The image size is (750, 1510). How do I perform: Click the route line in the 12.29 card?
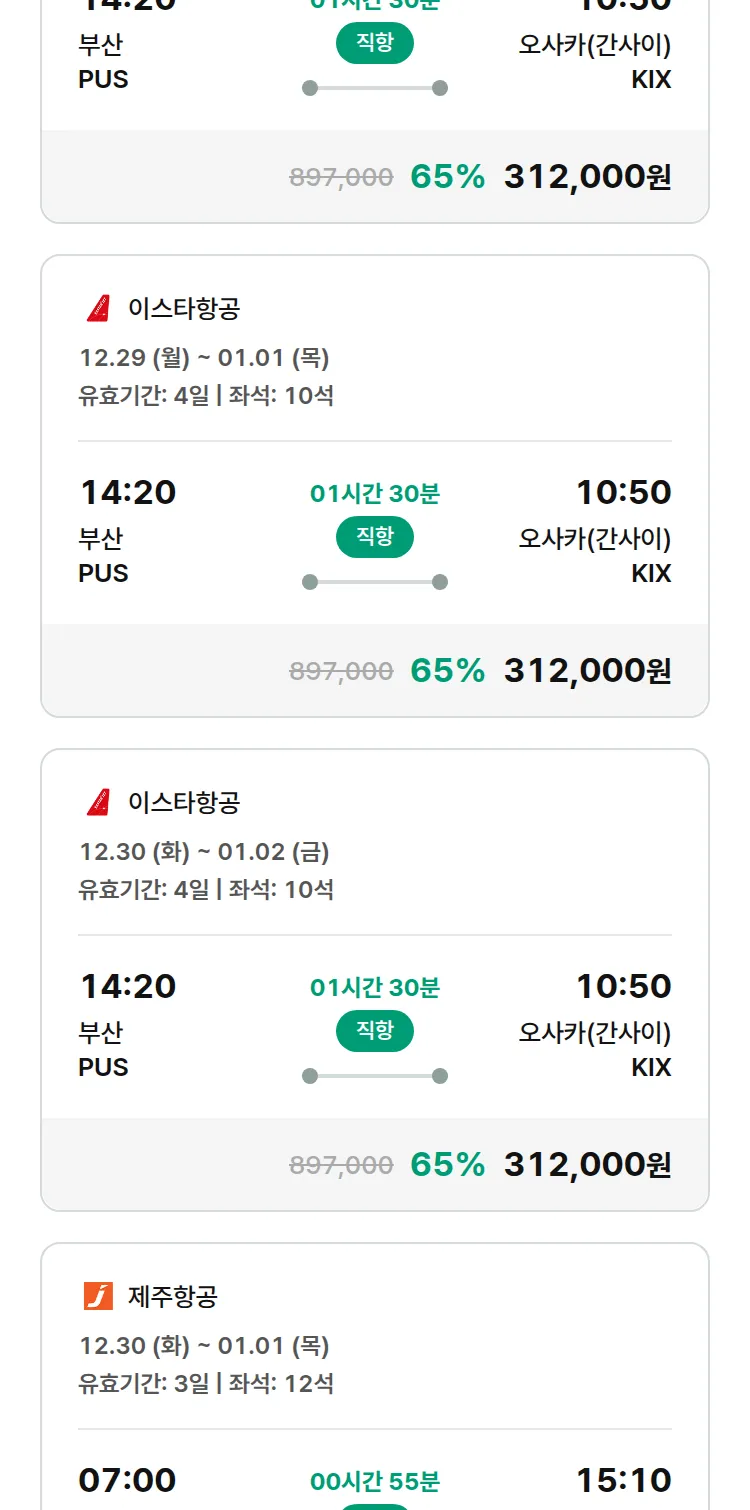(x=375, y=582)
